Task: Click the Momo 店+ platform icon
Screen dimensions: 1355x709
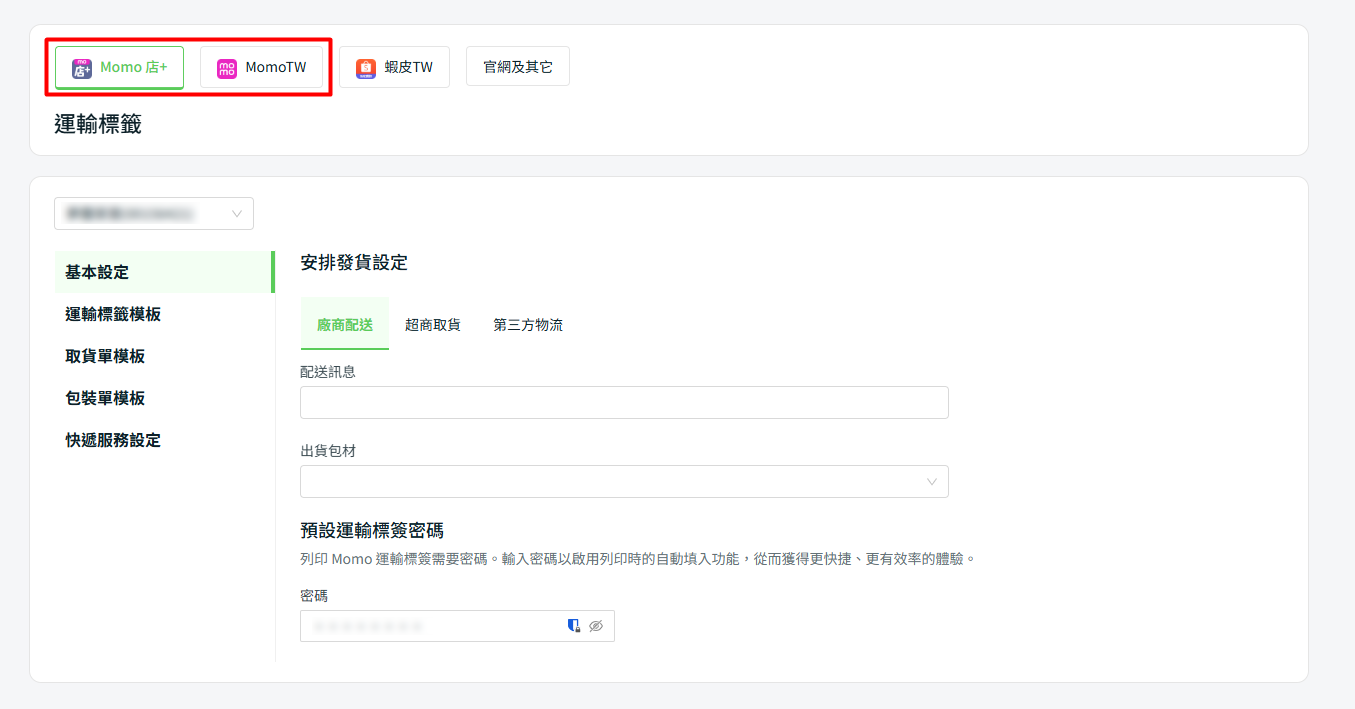Action: point(82,68)
